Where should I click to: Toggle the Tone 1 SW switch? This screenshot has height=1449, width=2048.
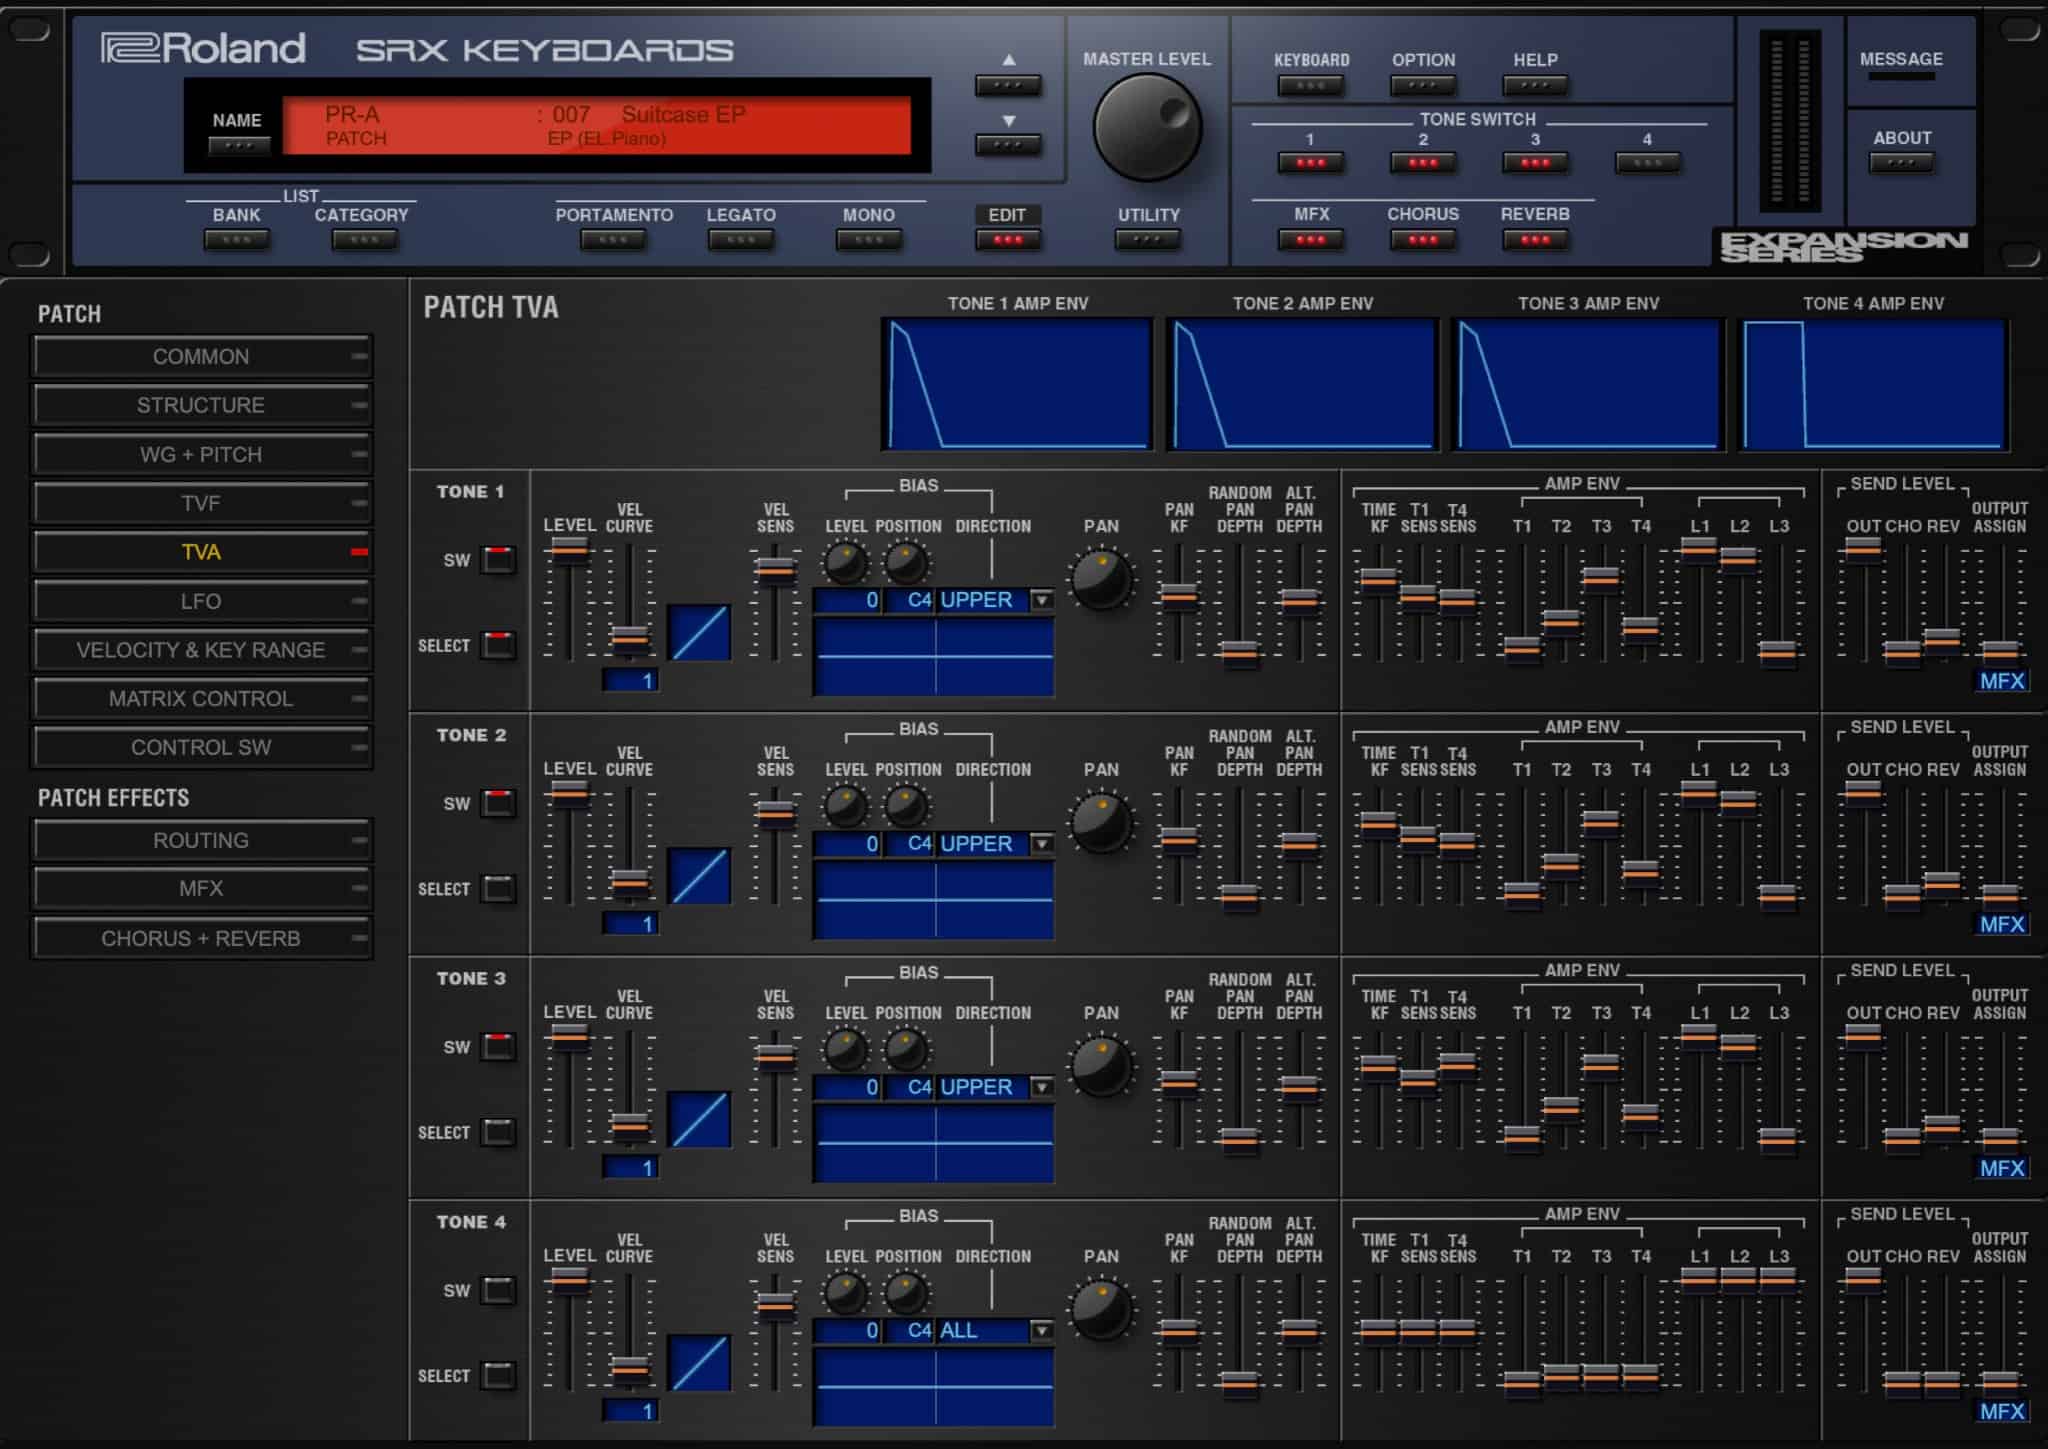coord(499,560)
